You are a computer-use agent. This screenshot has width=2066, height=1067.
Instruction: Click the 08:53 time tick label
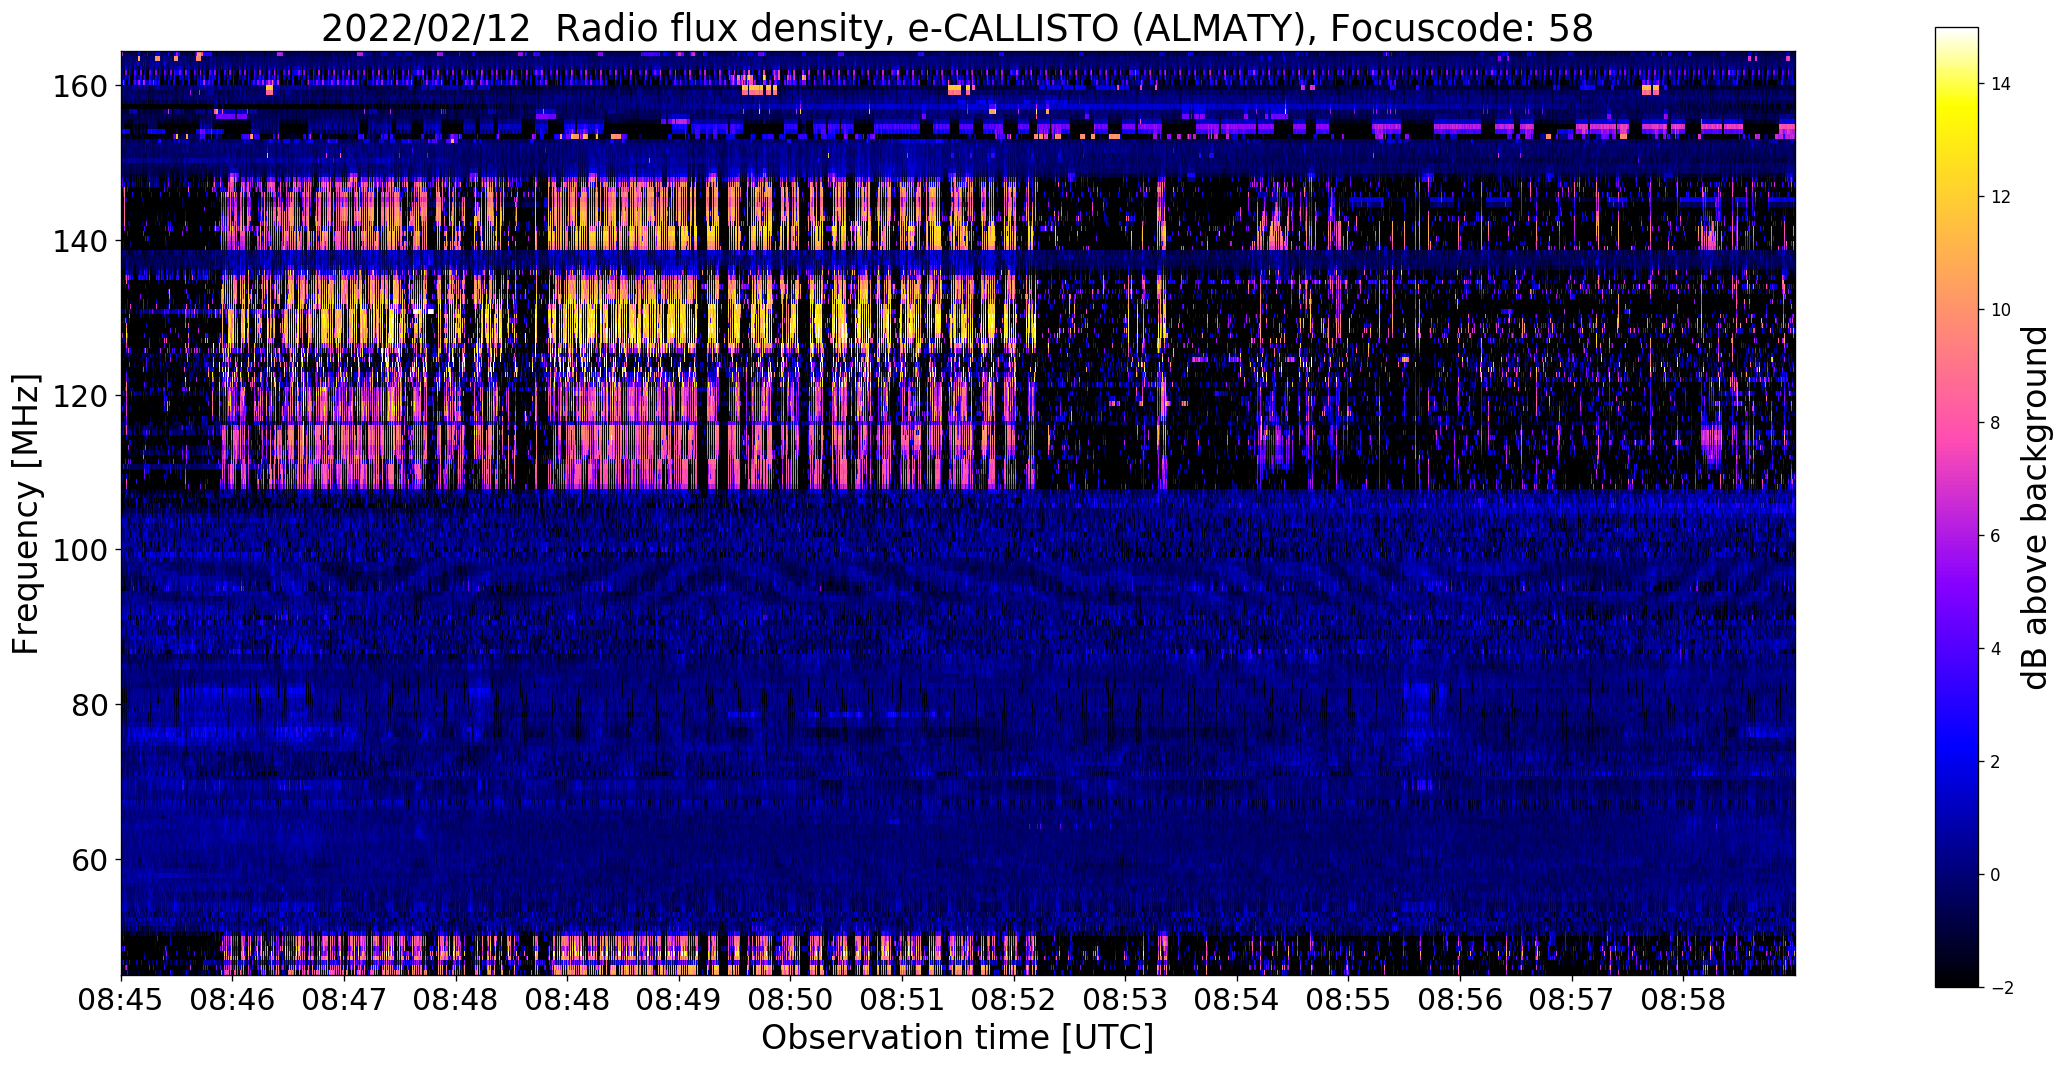[1125, 1001]
